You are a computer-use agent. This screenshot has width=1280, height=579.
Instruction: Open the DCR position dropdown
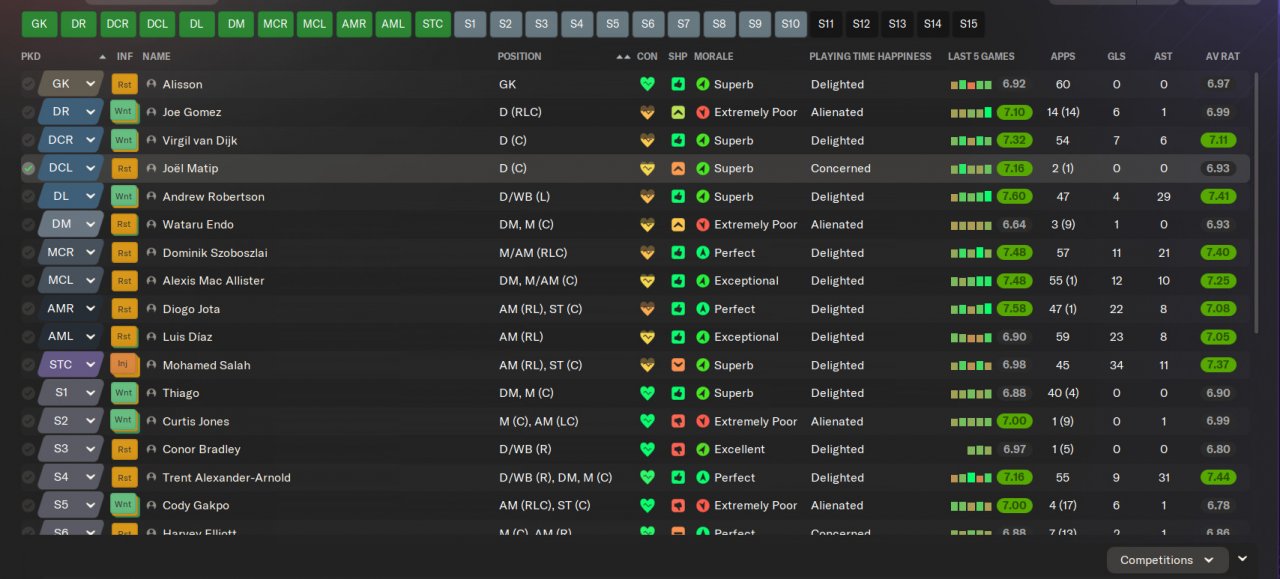click(x=71, y=140)
